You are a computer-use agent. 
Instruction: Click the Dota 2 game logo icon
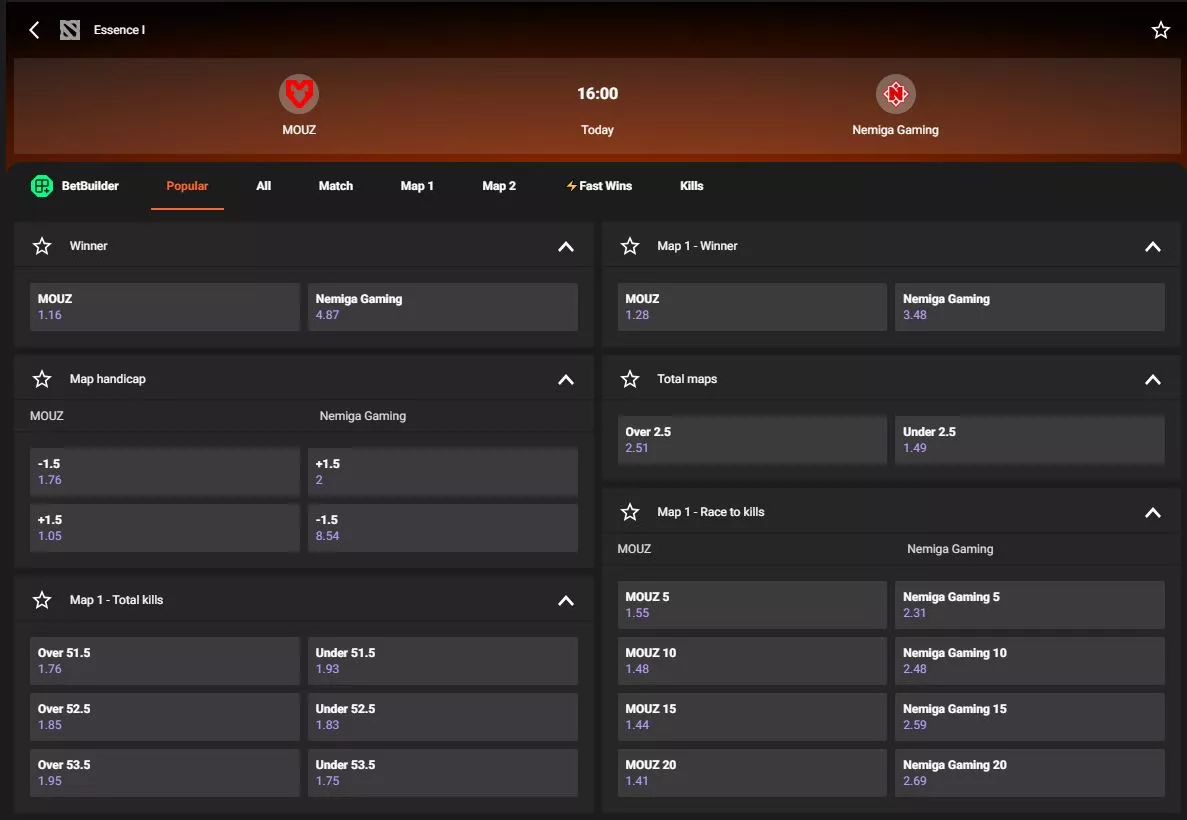click(x=70, y=30)
